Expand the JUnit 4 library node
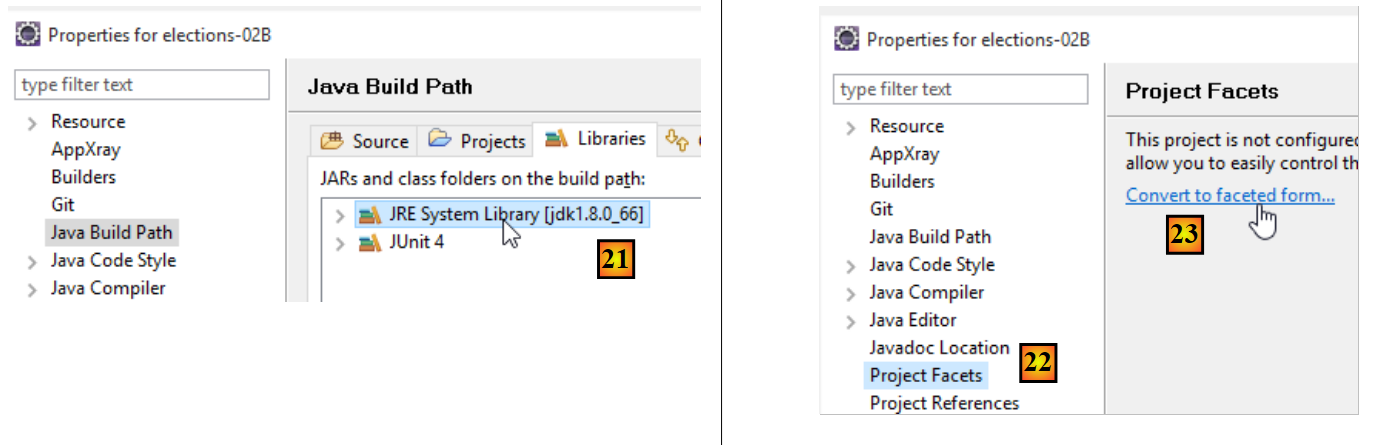The image size is (1394, 445). 340,243
